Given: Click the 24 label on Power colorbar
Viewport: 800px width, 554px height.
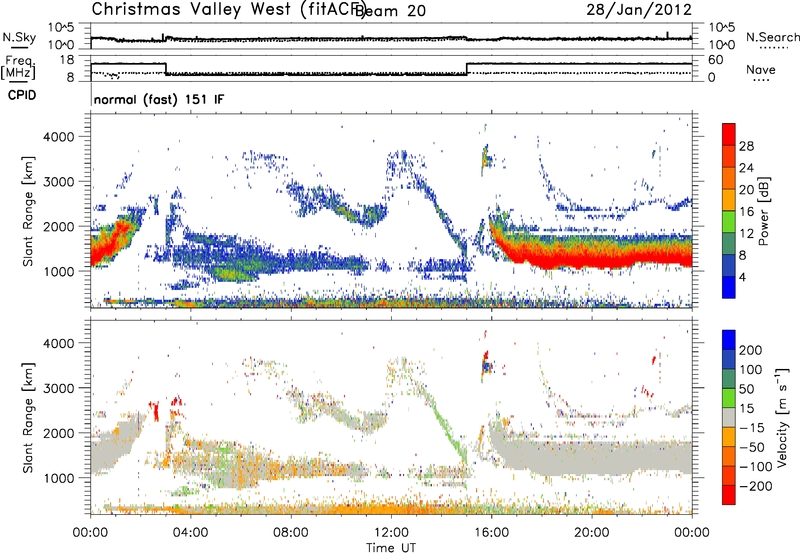Looking at the screenshot, I should pos(746,168).
